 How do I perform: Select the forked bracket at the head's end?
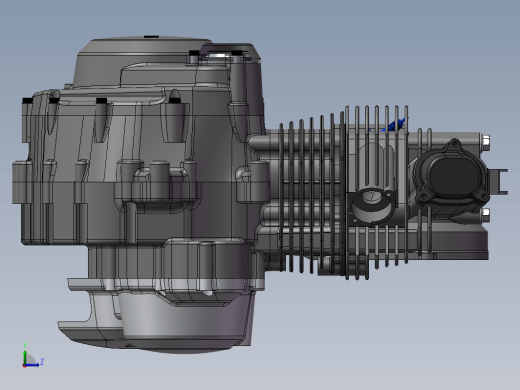(499, 181)
